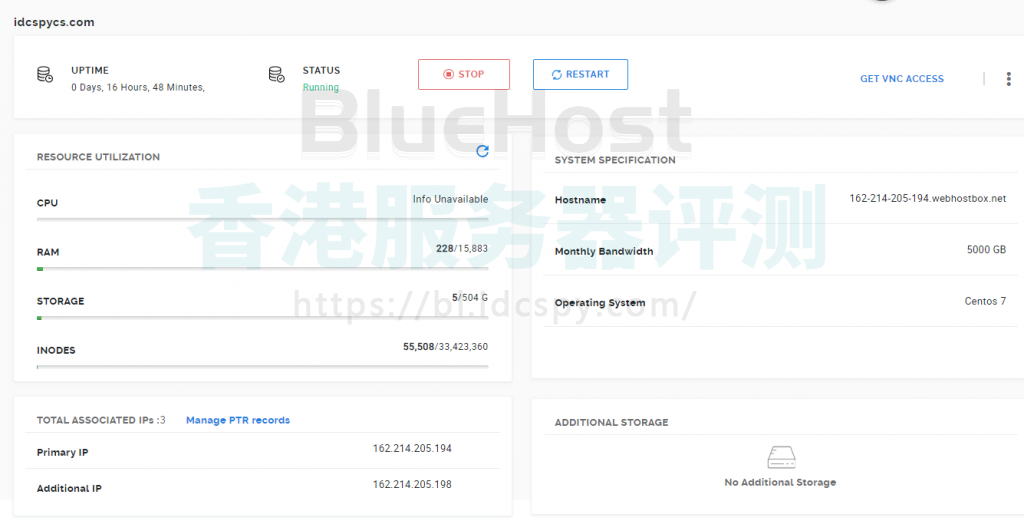The image size is (1024, 521).
Task: Click the Hostname label
Action: (x=580, y=200)
